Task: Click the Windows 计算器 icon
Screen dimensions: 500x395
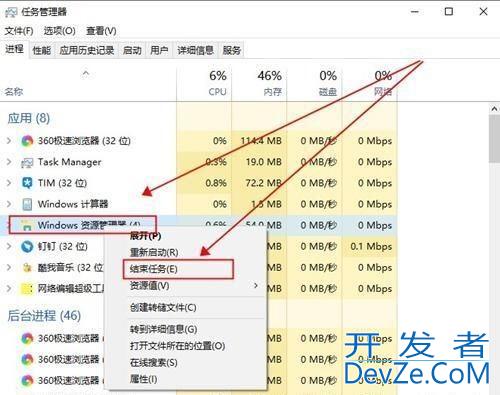Action: (x=27, y=204)
